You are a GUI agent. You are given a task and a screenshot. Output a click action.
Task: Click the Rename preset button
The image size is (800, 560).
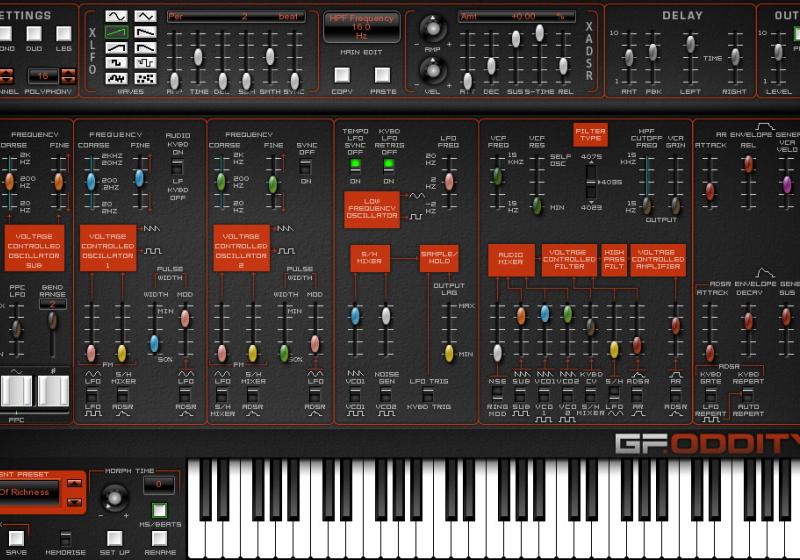[x=161, y=538]
